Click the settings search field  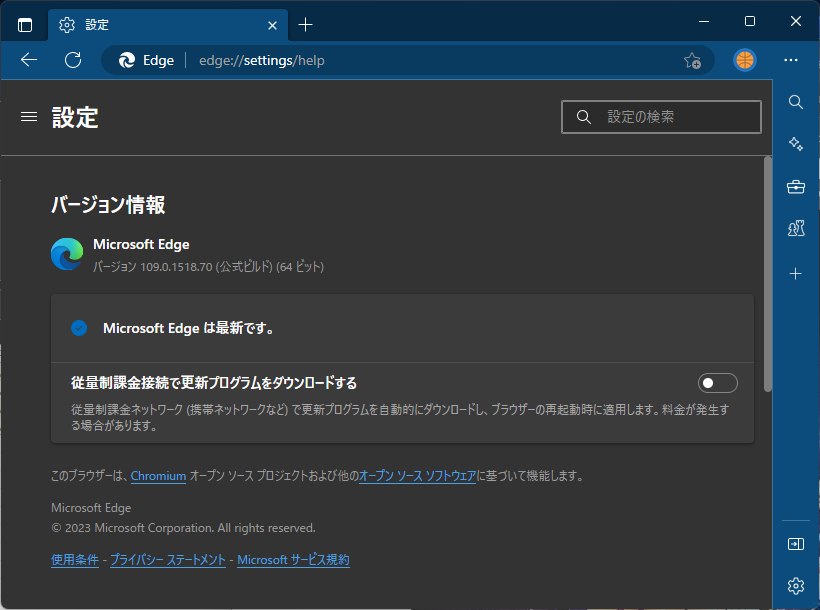click(x=661, y=117)
